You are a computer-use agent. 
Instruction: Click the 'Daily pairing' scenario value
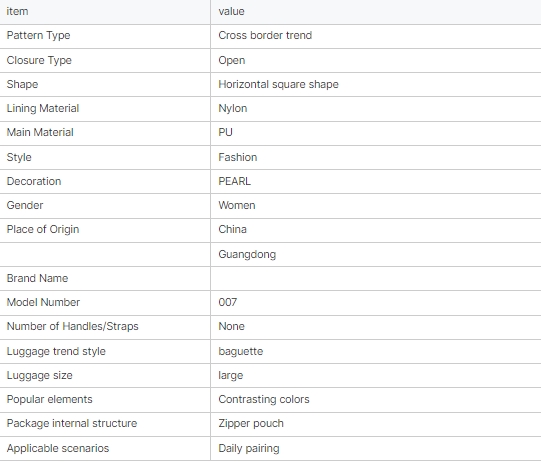[x=249, y=448]
